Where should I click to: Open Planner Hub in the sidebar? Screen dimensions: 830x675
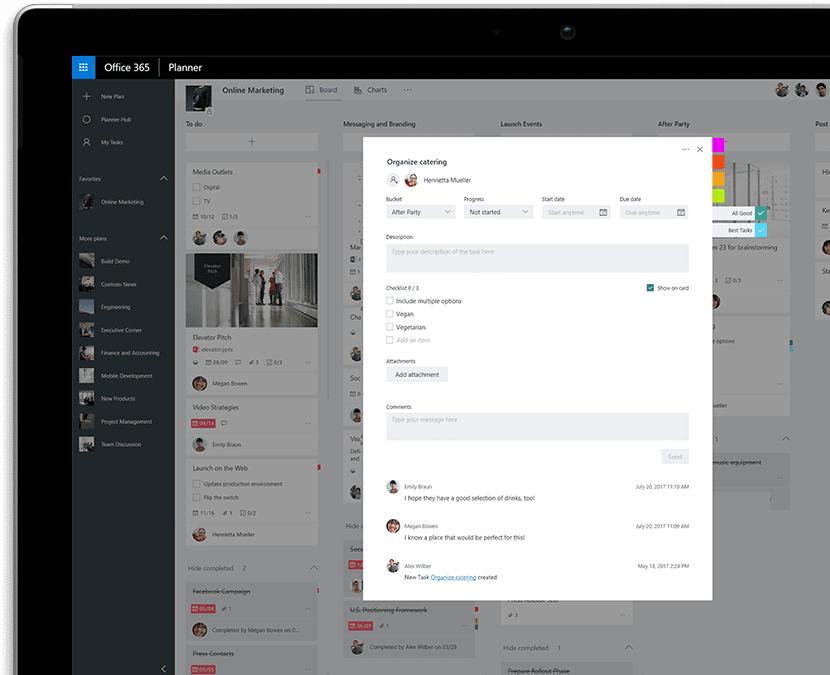click(x=116, y=120)
